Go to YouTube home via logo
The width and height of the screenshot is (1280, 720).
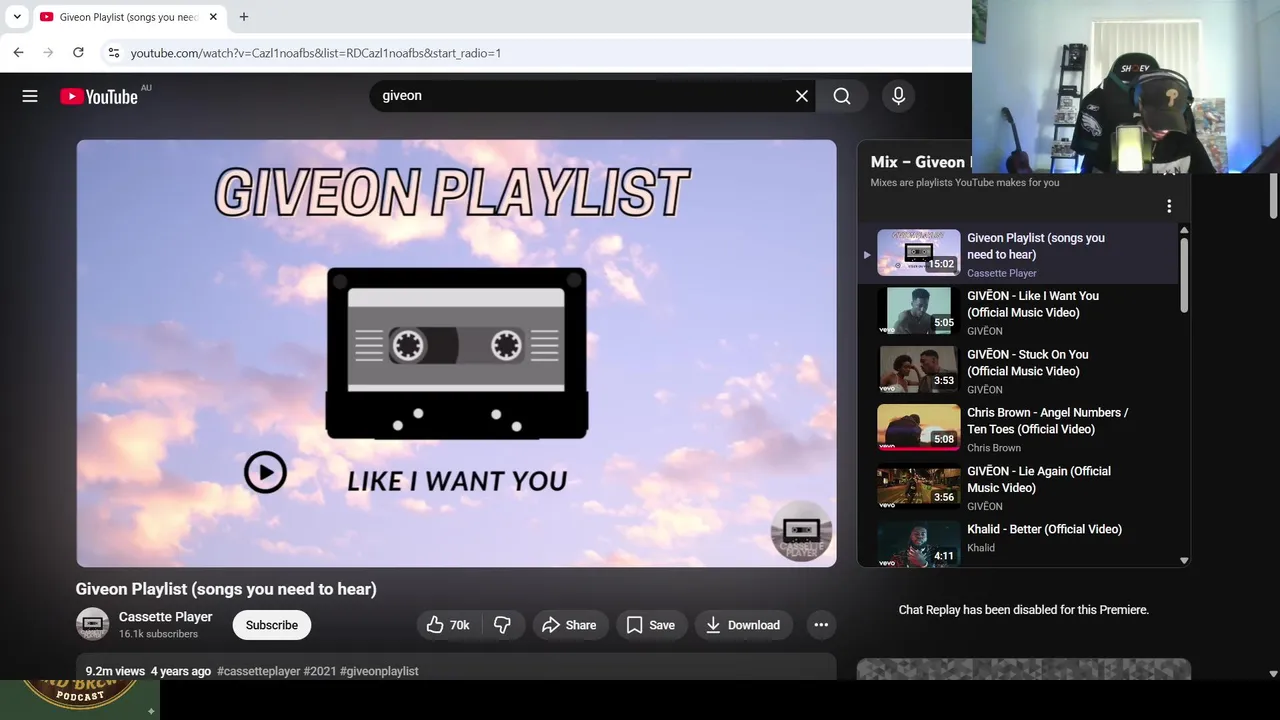pos(98,96)
